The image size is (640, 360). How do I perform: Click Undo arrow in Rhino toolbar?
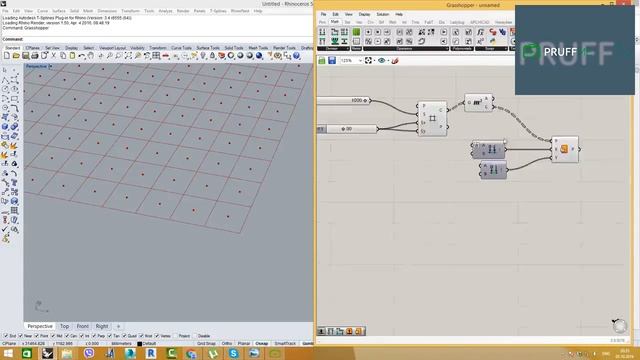(82, 56)
